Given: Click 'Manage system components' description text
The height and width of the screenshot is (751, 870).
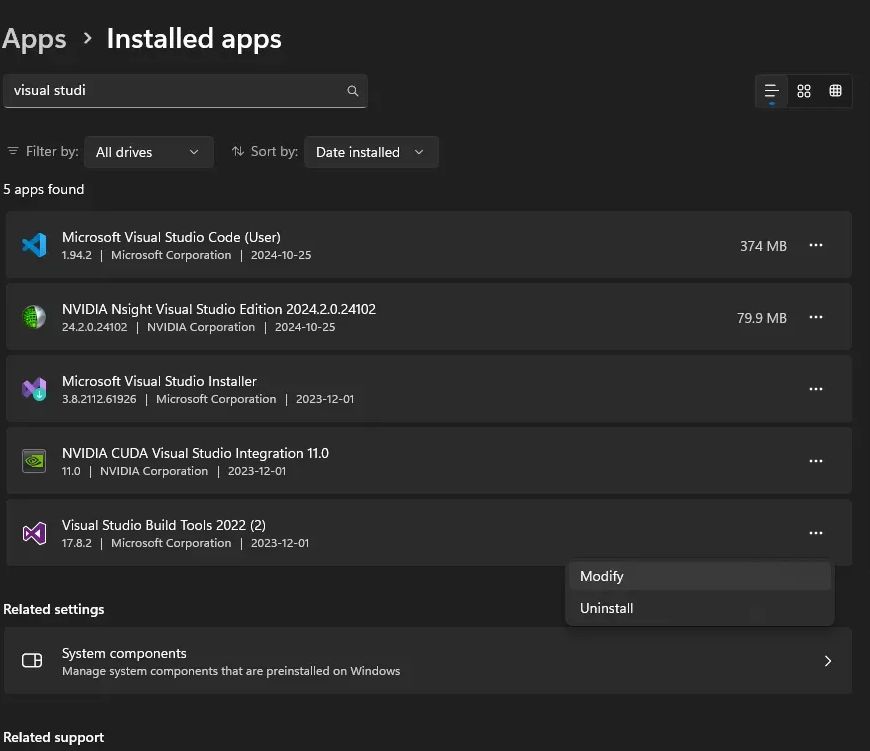Looking at the screenshot, I should [x=231, y=671].
